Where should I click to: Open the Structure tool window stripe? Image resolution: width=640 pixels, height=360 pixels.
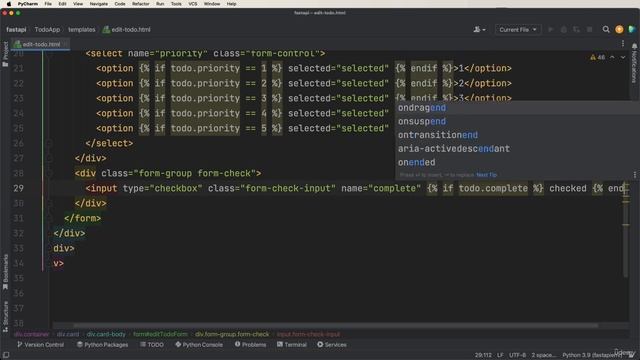coord(5,316)
